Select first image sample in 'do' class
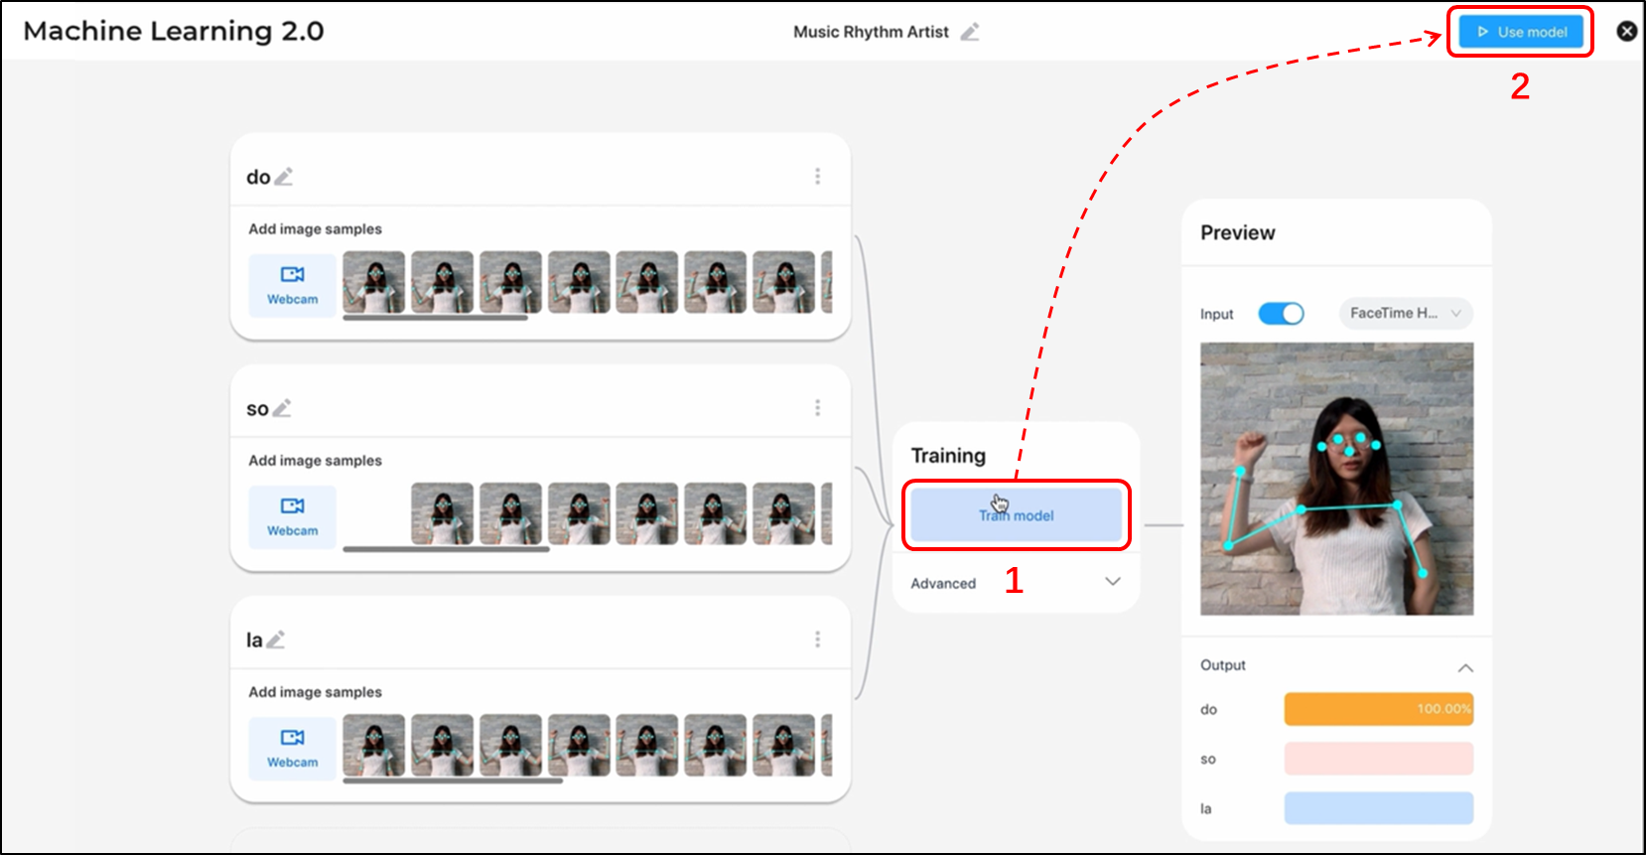The height and width of the screenshot is (855, 1646). [x=374, y=282]
